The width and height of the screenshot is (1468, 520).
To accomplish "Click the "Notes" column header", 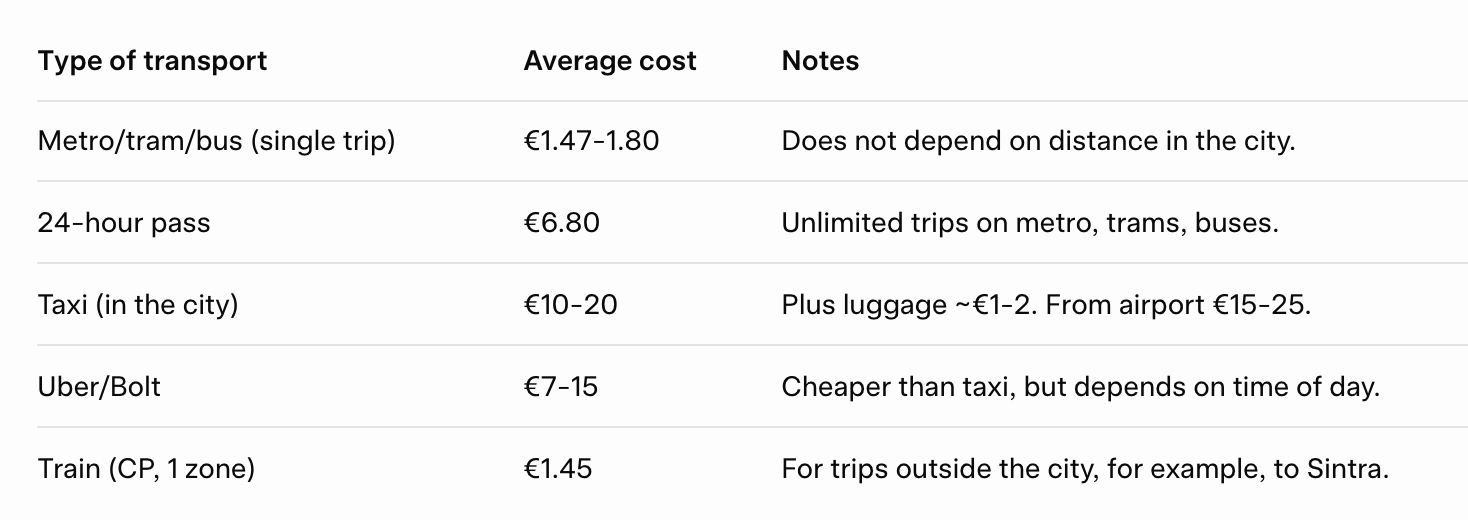I will [820, 61].
